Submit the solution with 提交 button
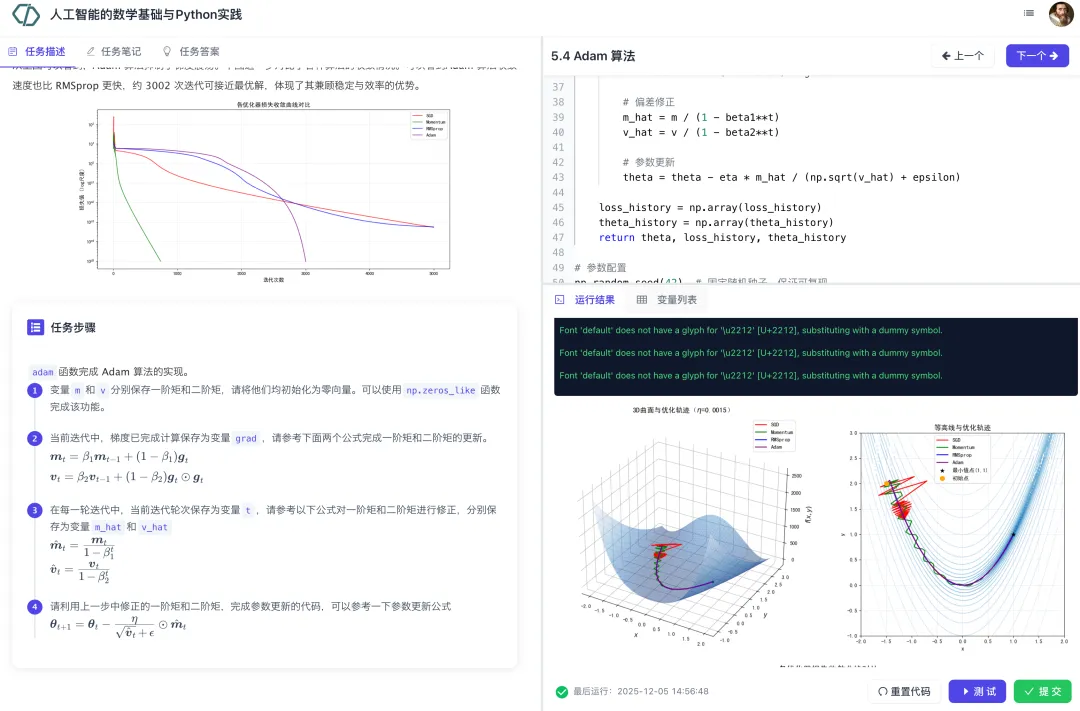 (x=1042, y=691)
